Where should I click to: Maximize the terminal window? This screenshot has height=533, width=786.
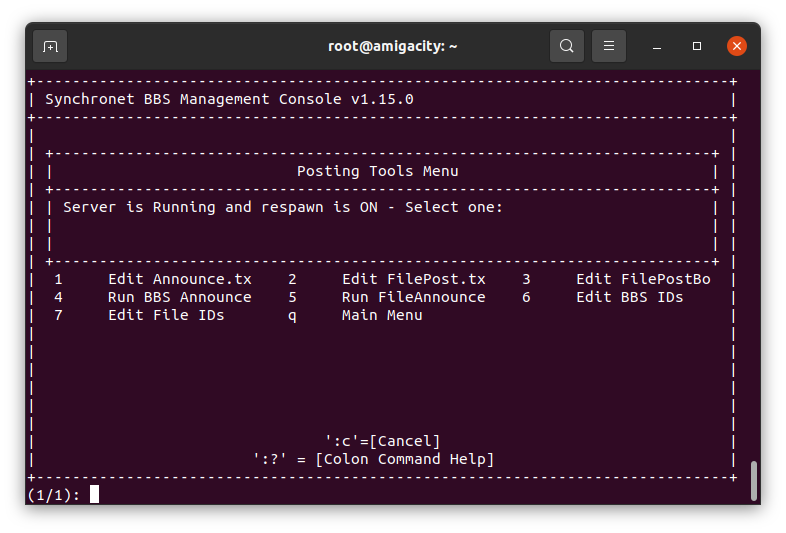click(x=697, y=46)
